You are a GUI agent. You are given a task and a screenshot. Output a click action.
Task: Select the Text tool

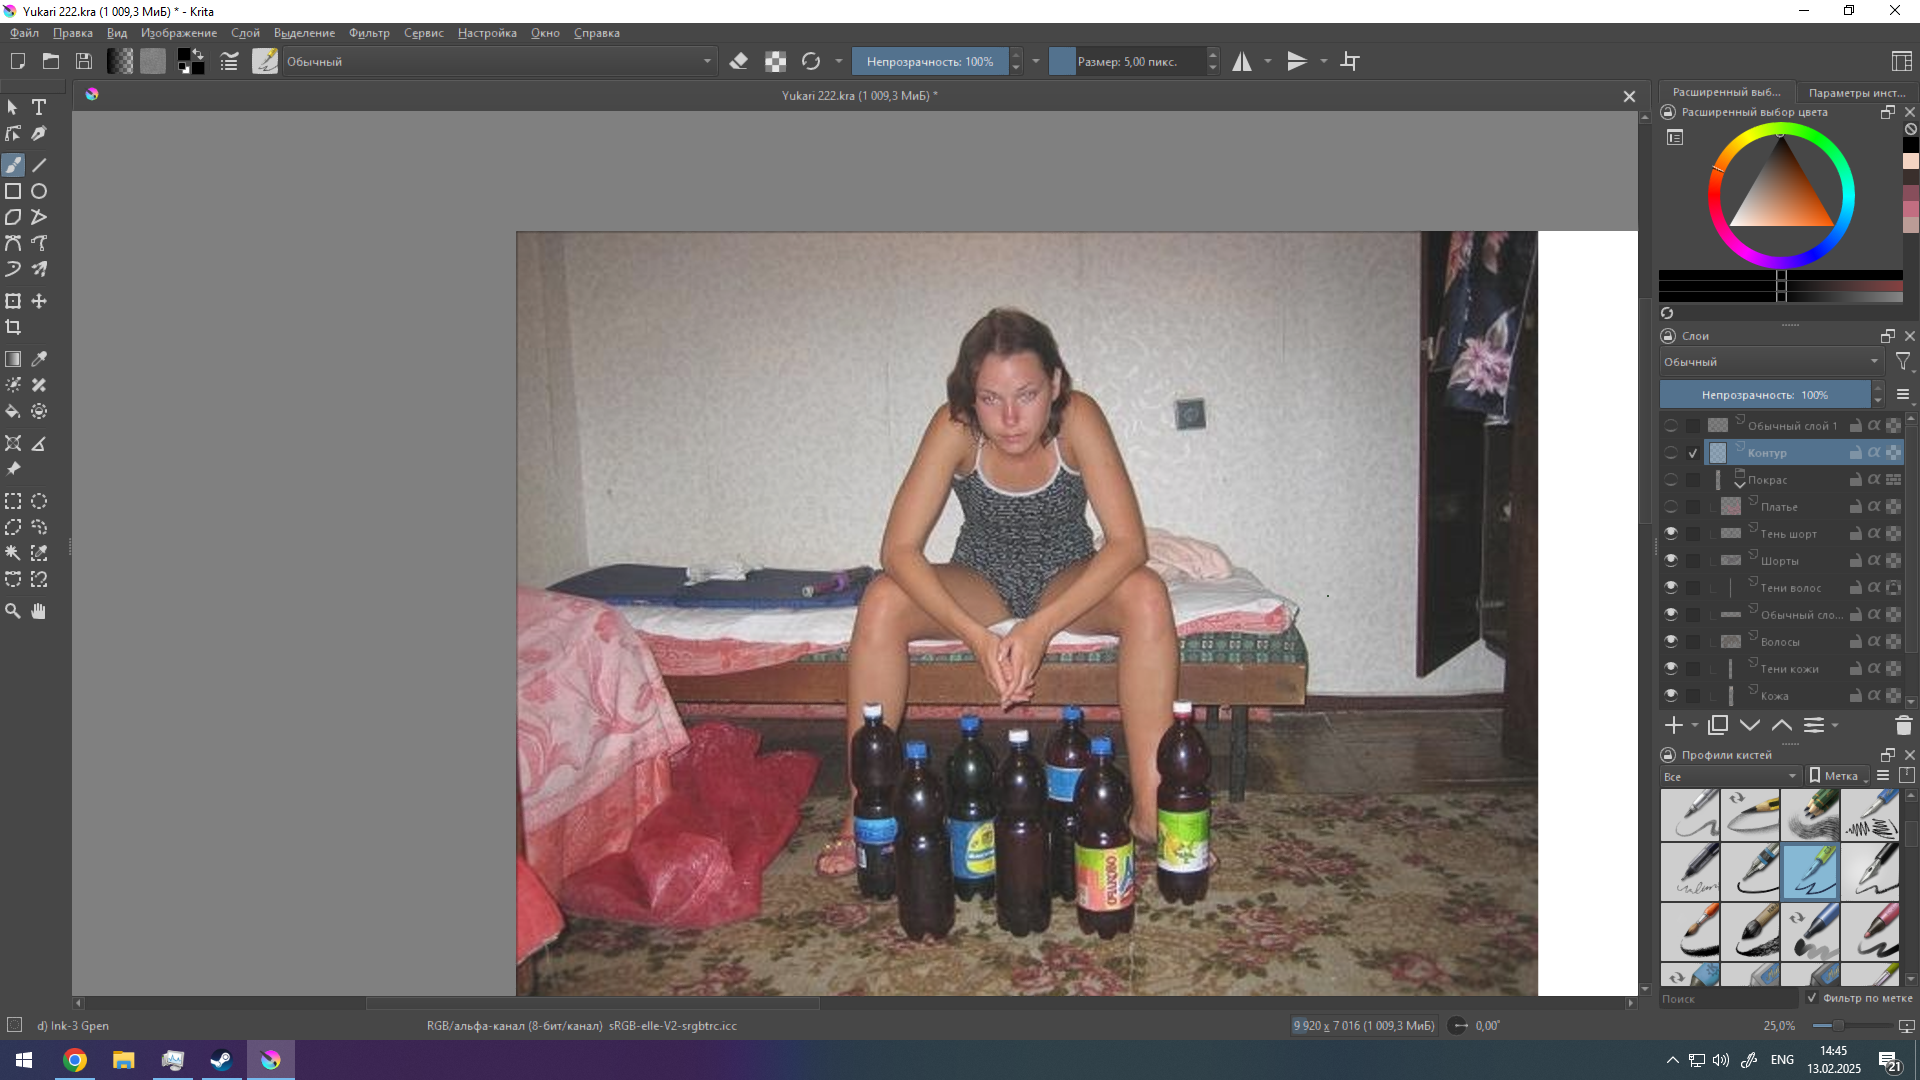click(x=39, y=107)
